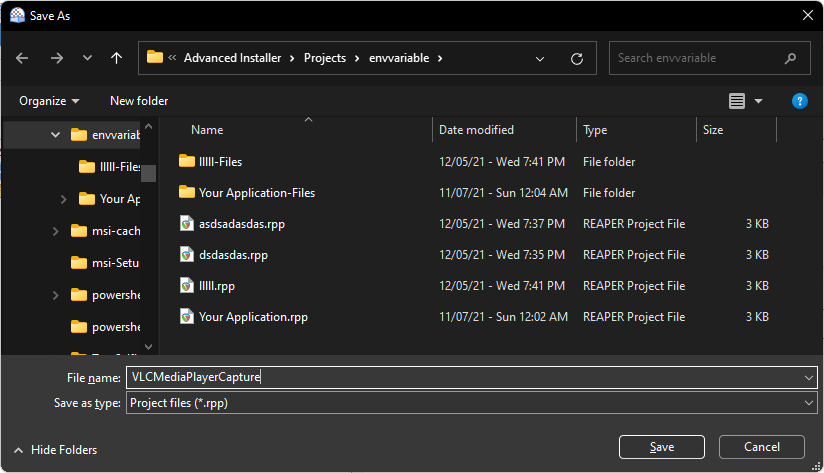Sort by Name column header
Viewport: 824px width, 473px height.
point(207,130)
